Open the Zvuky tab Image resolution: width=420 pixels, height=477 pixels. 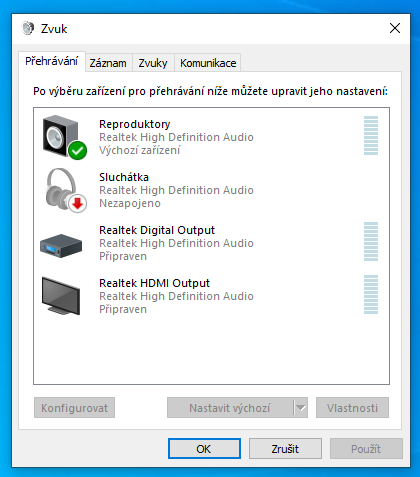153,63
